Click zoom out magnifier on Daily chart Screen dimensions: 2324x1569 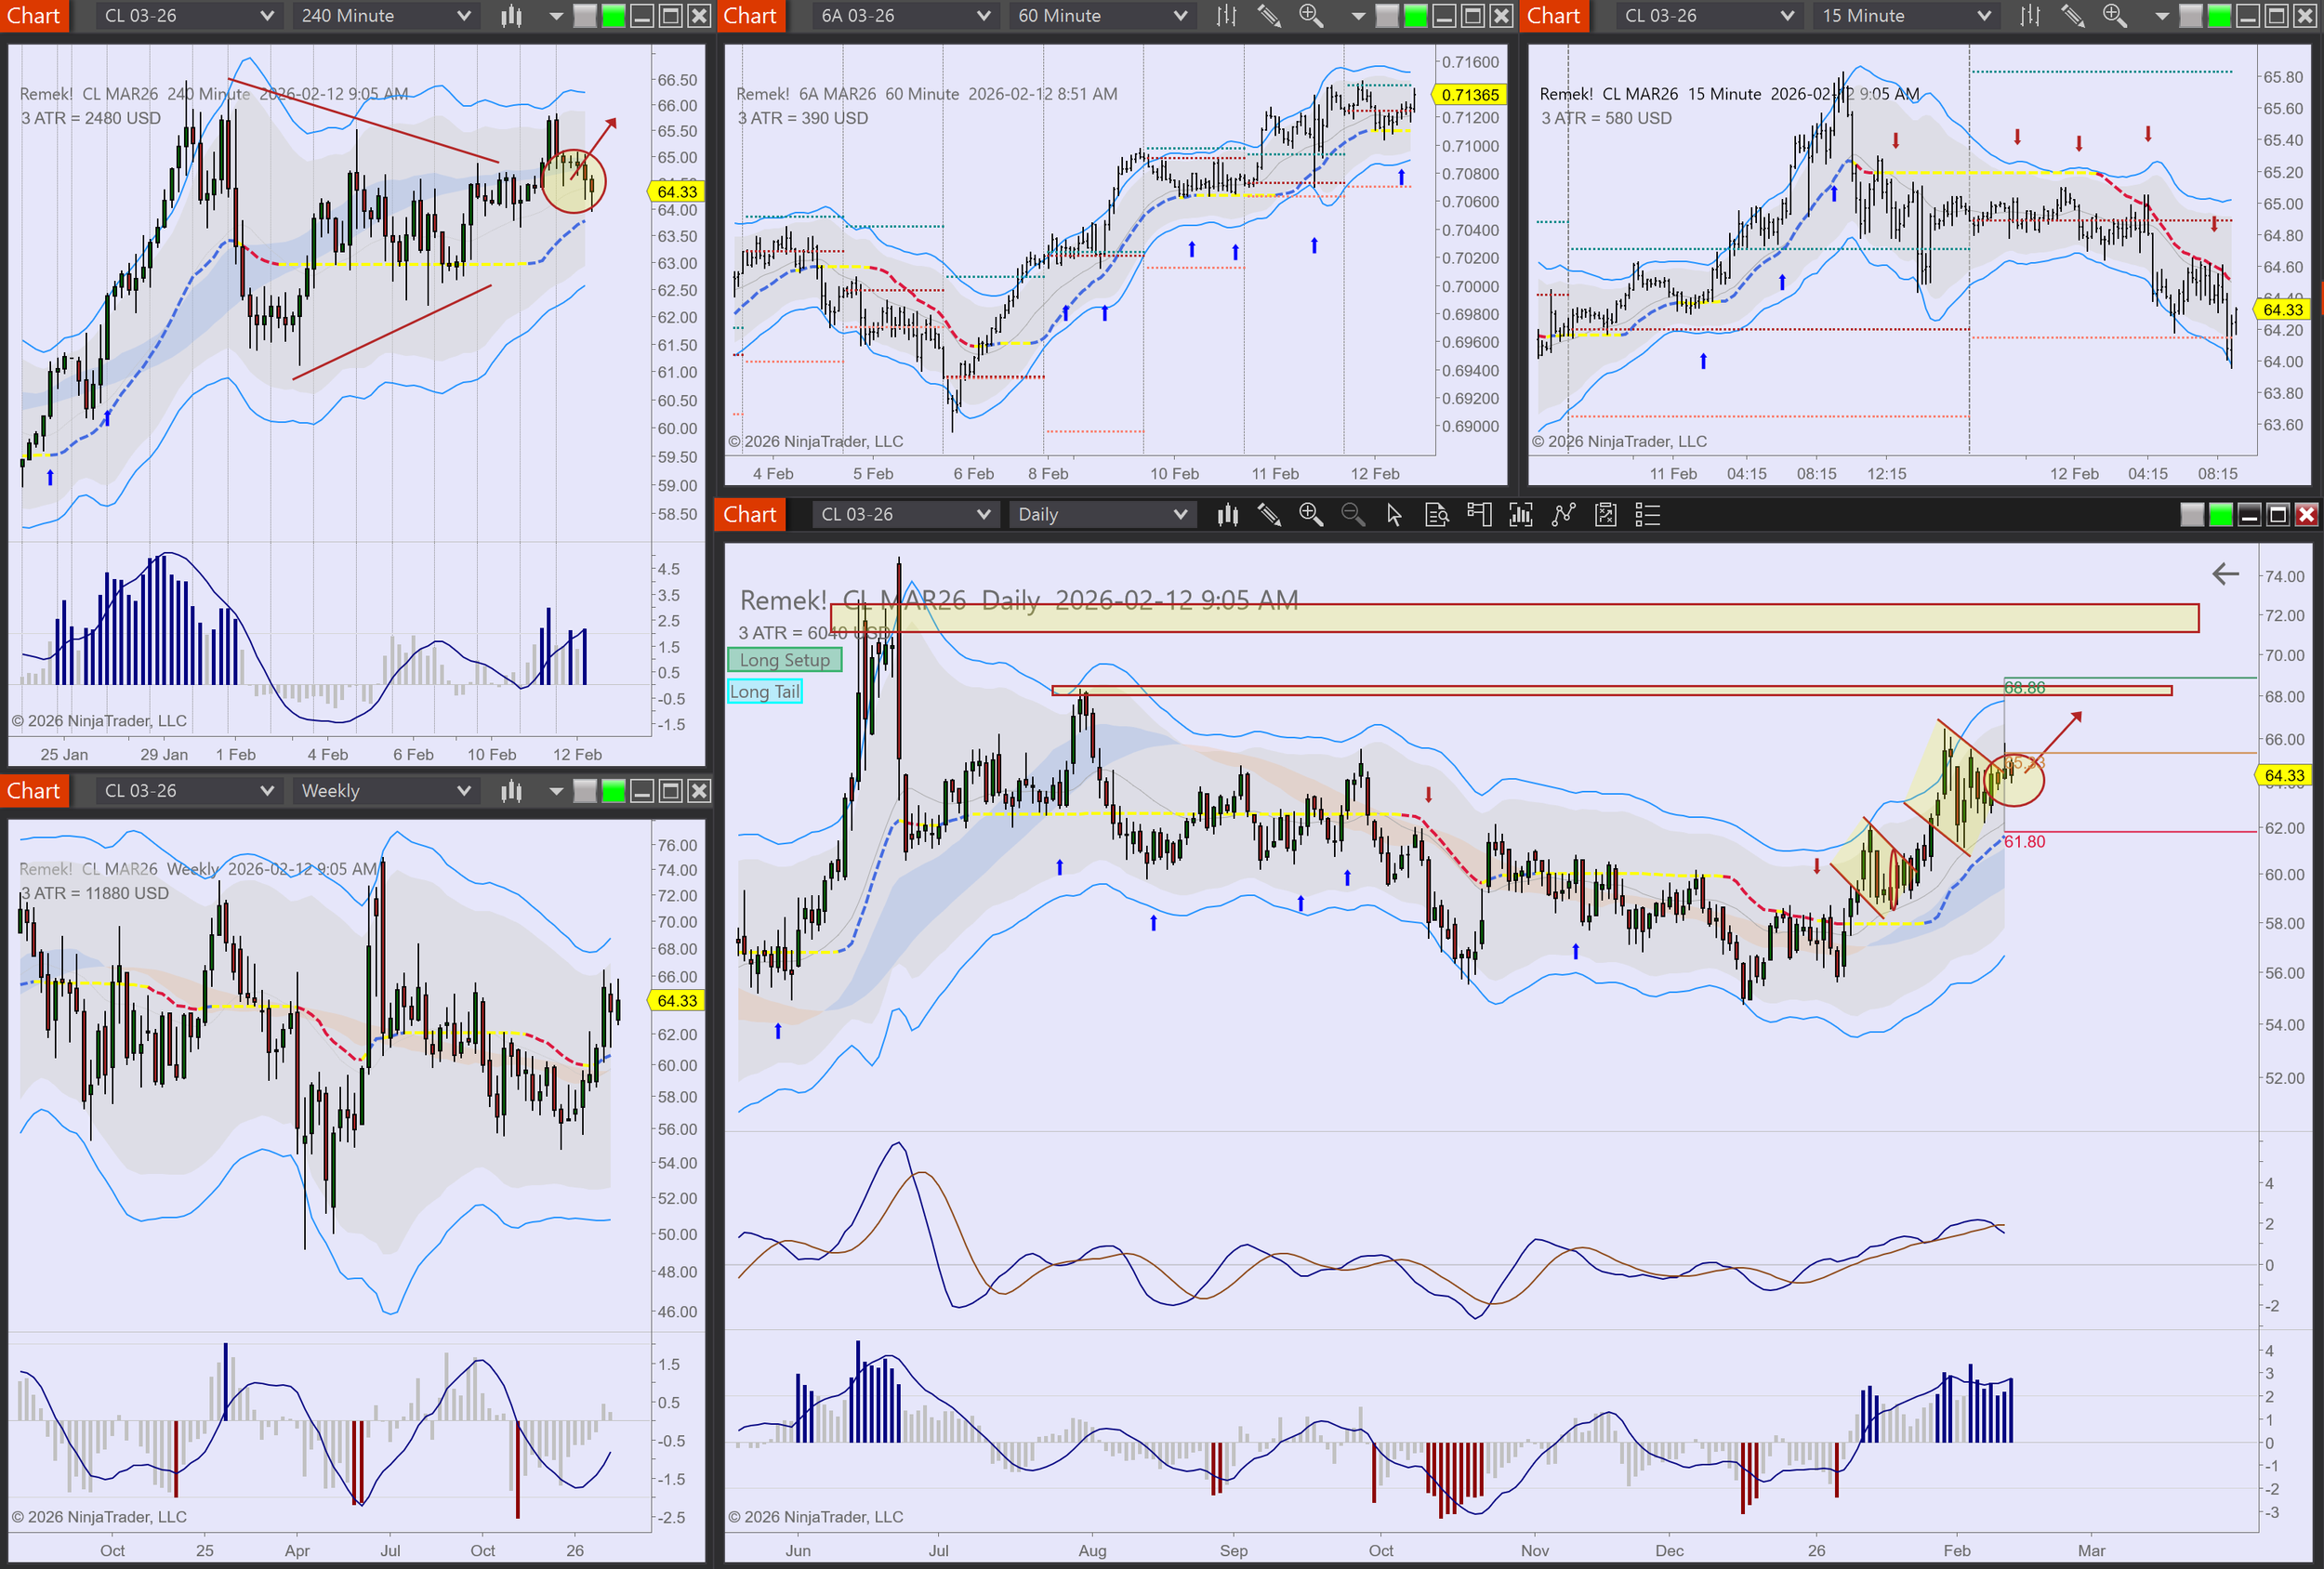1352,514
